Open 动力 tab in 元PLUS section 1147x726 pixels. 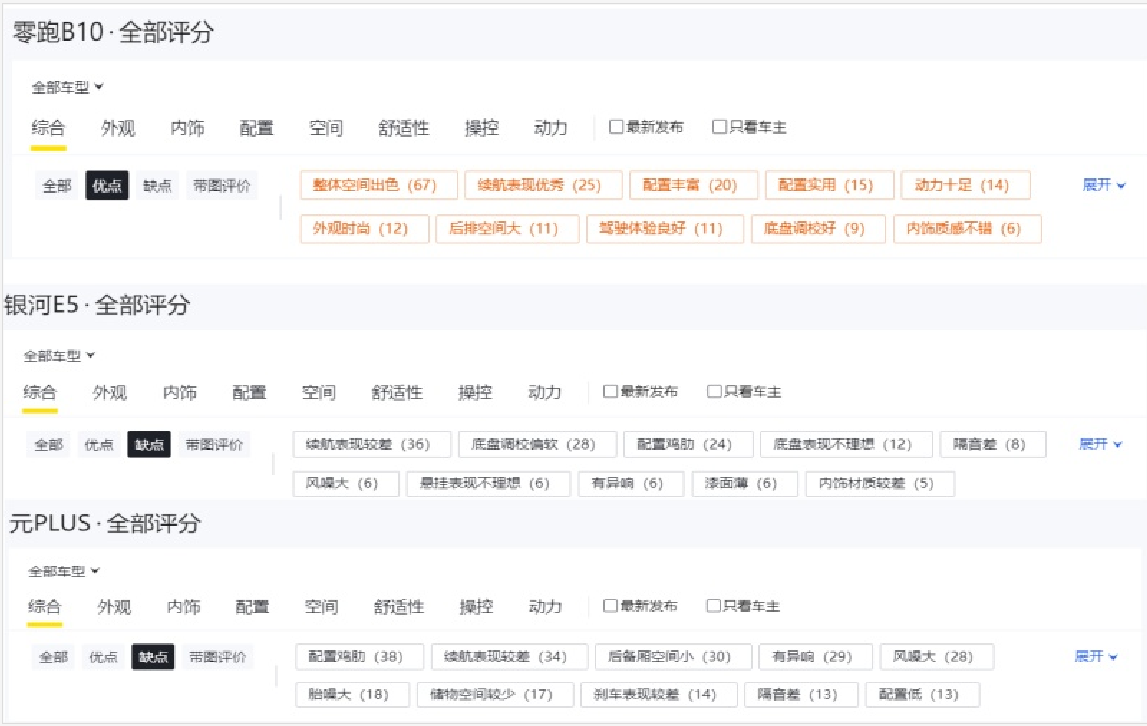coord(545,607)
